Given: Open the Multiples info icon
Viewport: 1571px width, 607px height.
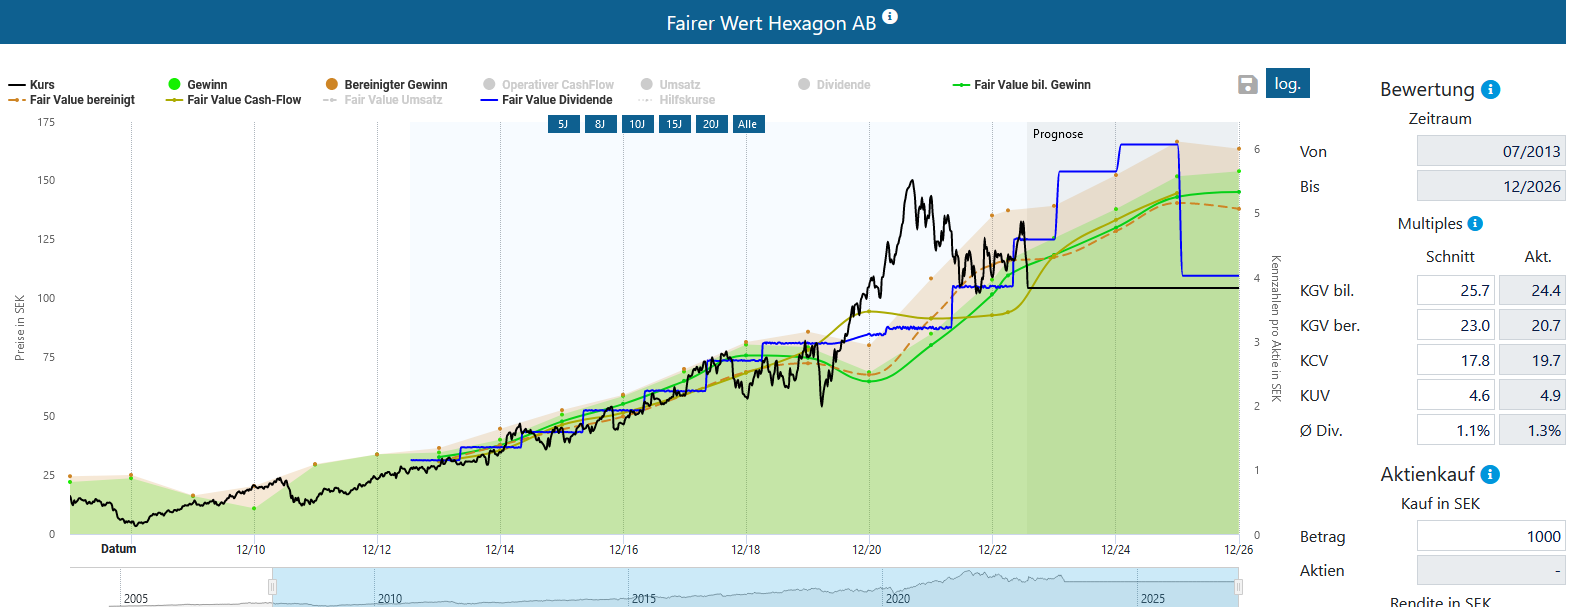Looking at the screenshot, I should tap(1475, 223).
